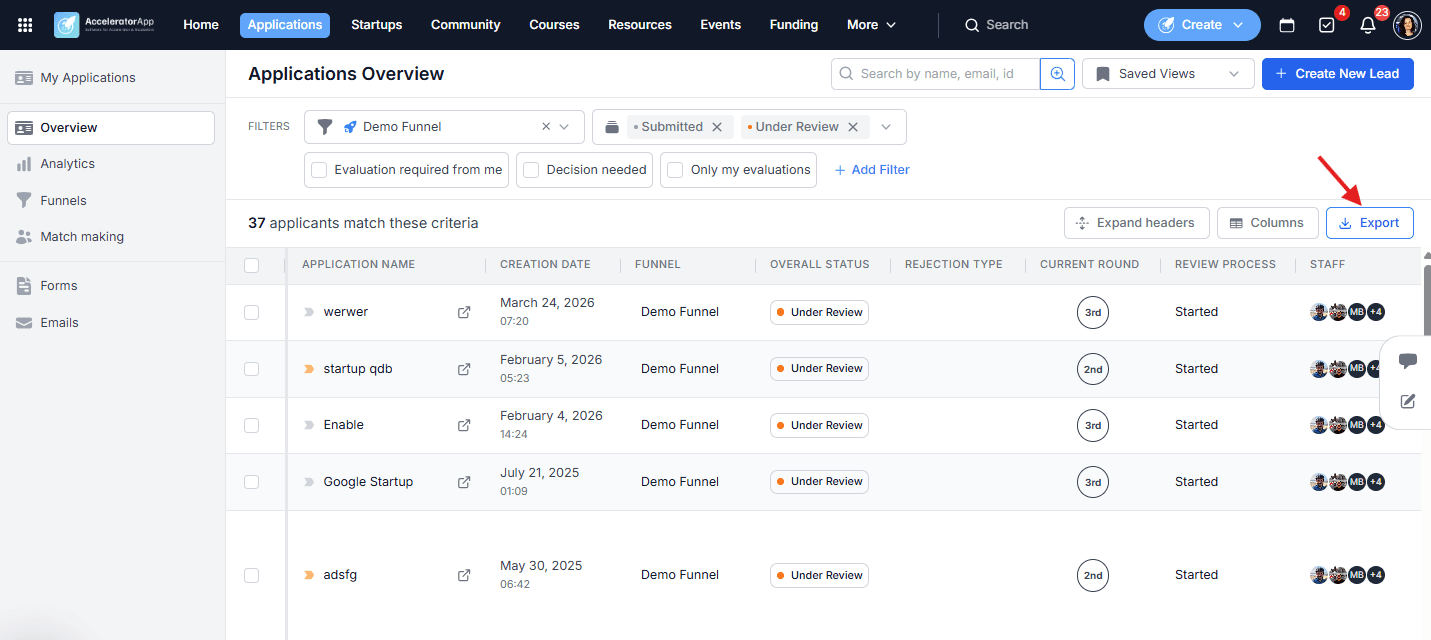Click the Add Filter link

[872, 170]
